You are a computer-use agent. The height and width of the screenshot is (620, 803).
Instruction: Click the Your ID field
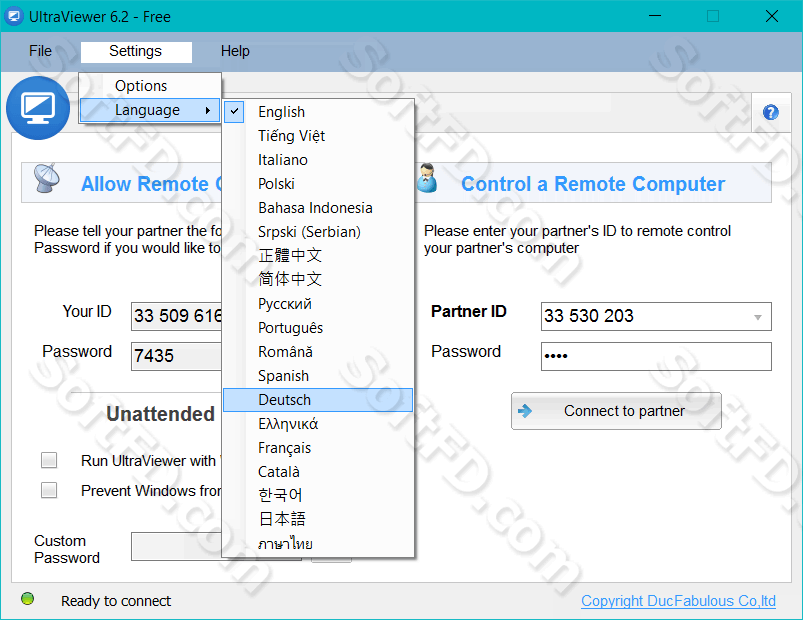(177, 316)
